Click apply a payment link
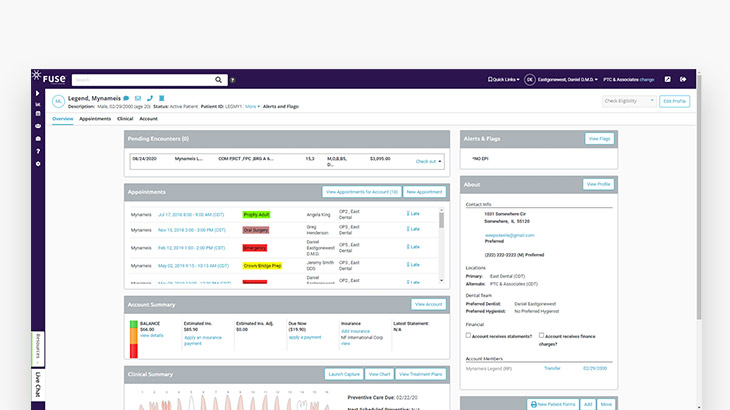 [x=305, y=337]
